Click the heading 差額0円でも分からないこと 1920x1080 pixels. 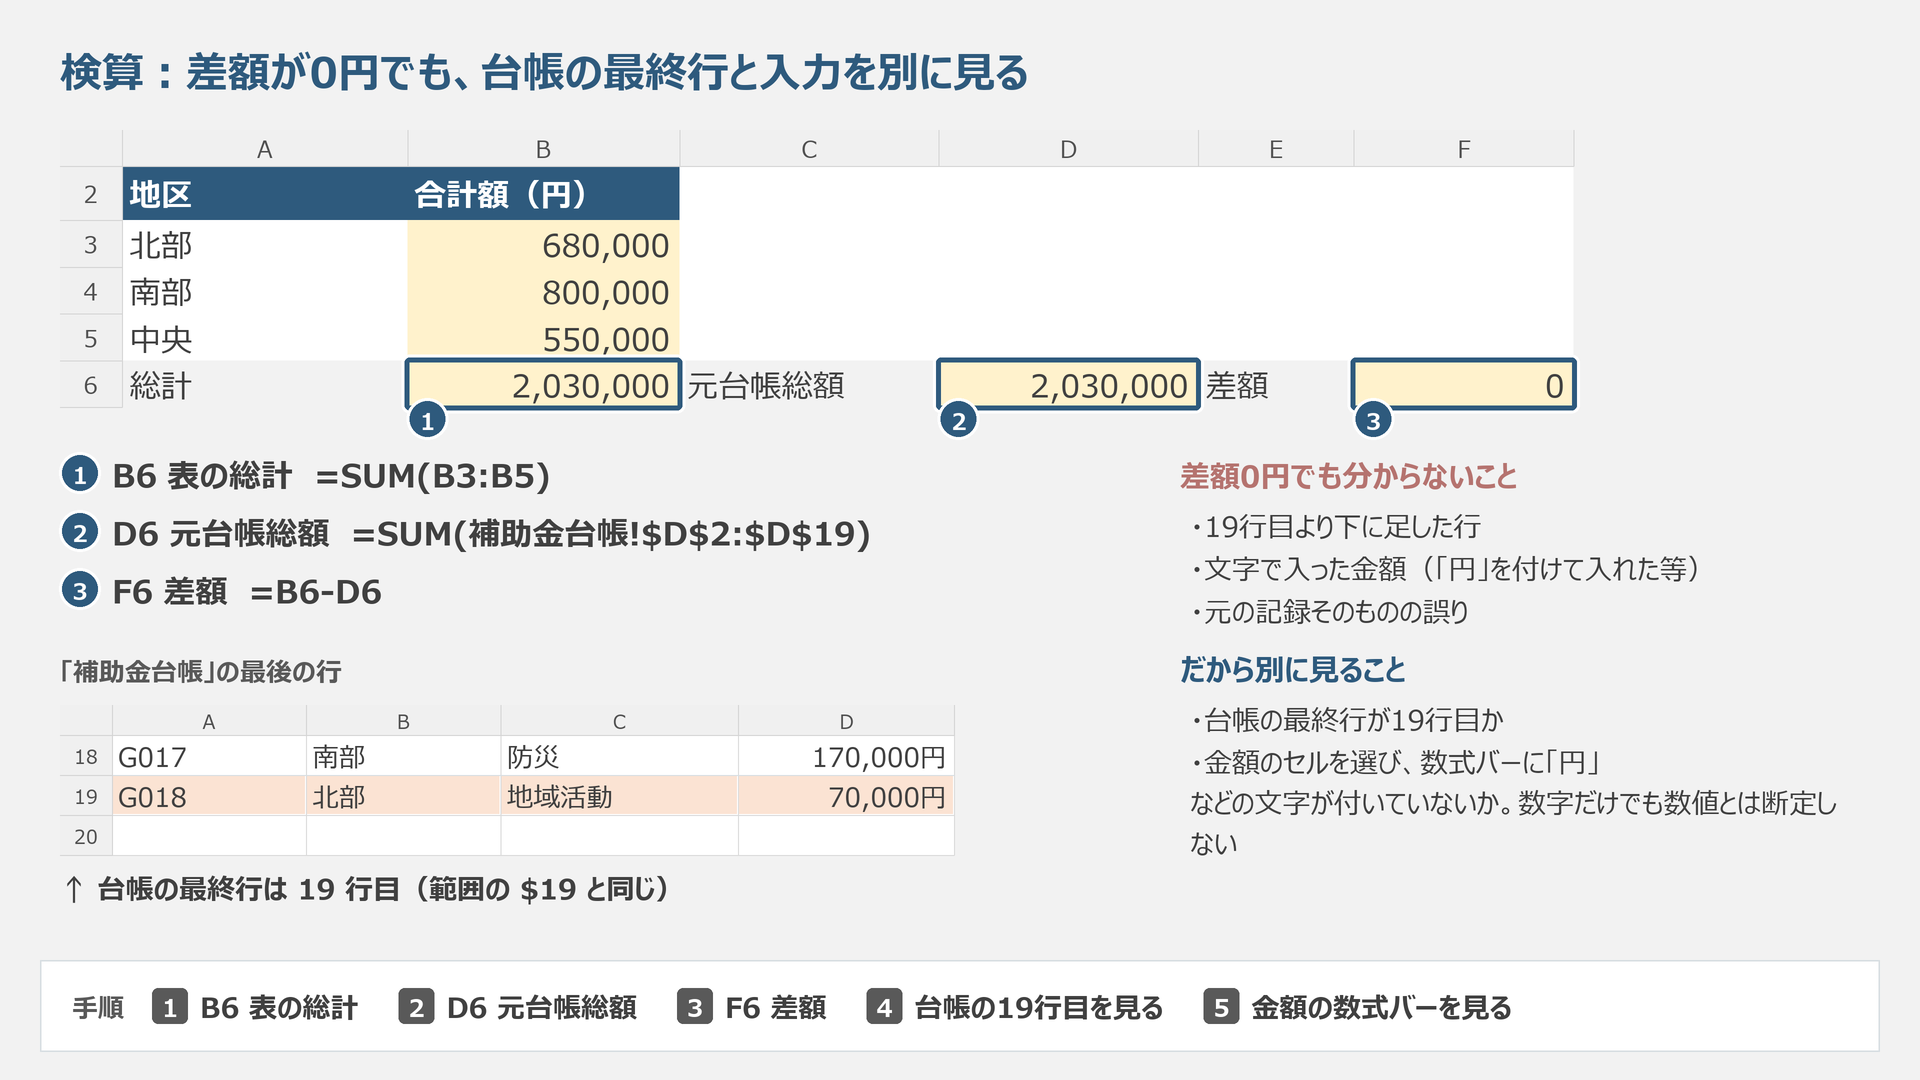1348,476
